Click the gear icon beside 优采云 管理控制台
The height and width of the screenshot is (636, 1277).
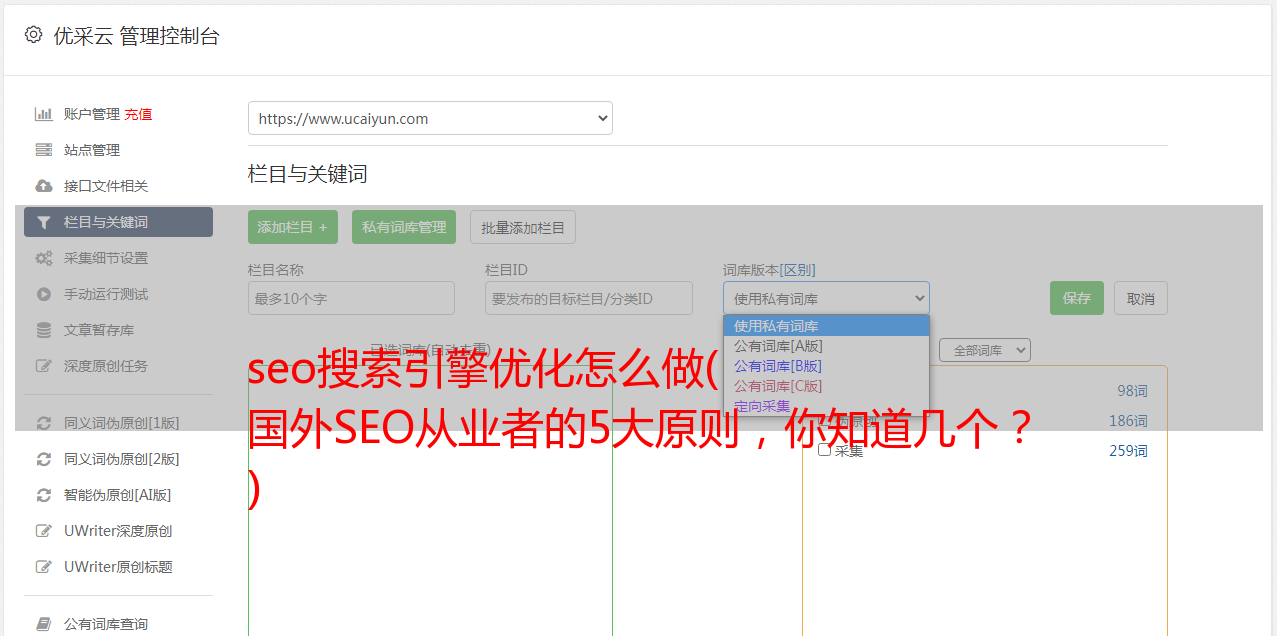click(33, 35)
